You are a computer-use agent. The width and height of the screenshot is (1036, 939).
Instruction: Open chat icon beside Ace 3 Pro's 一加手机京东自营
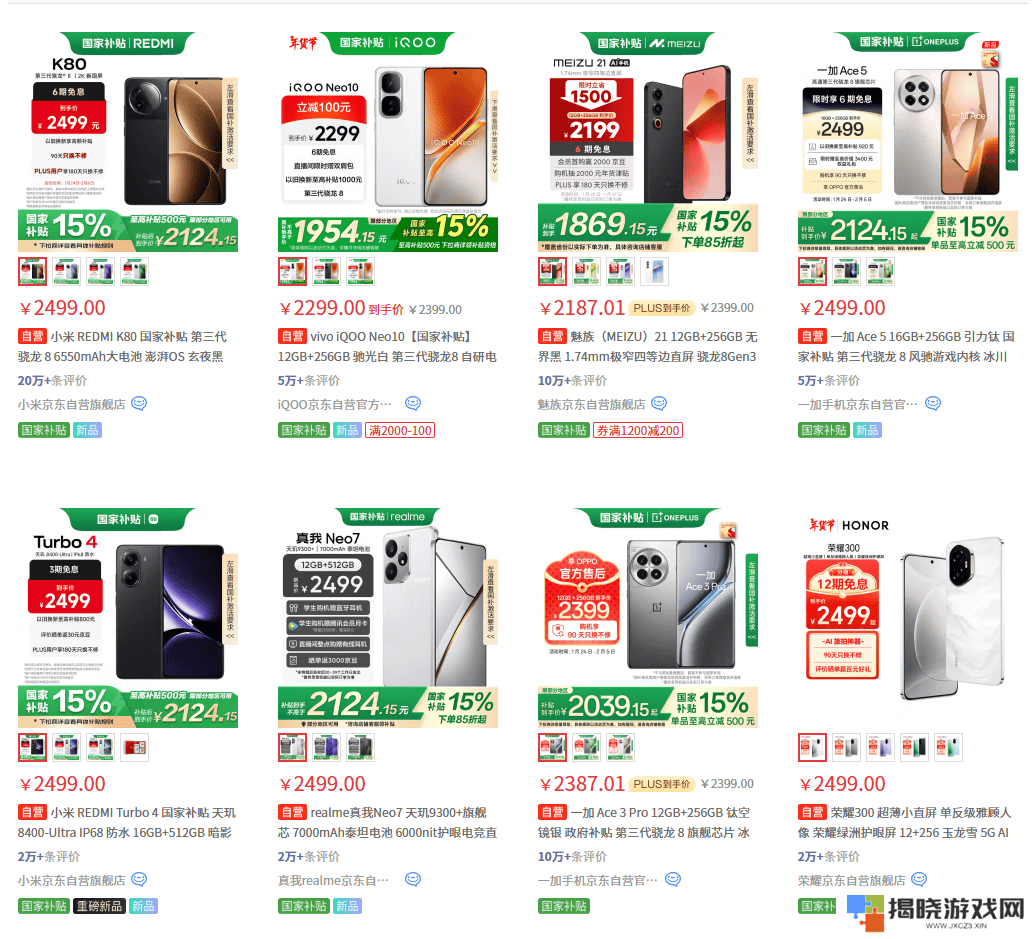(x=673, y=879)
